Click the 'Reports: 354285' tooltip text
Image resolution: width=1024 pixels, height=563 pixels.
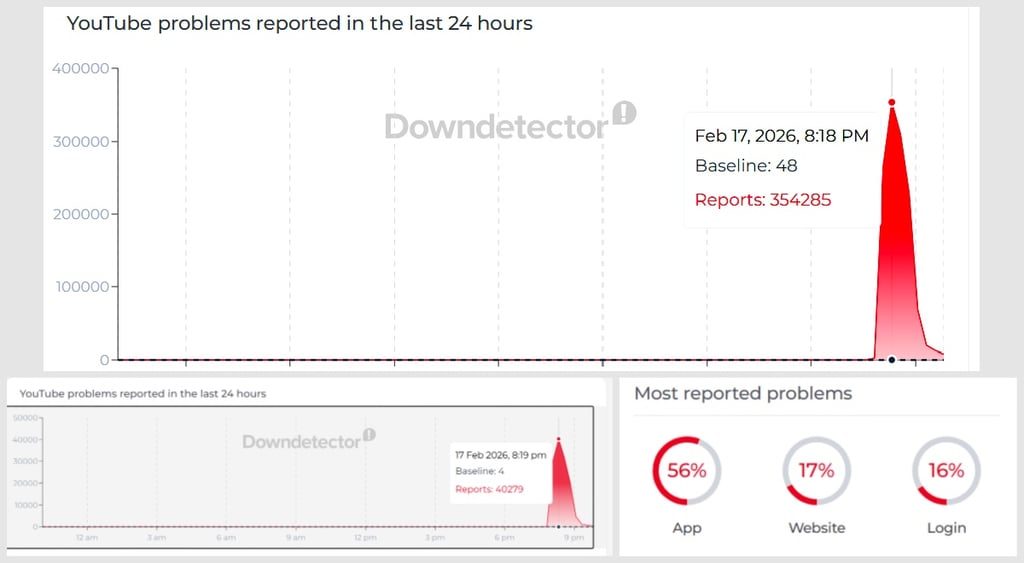(x=763, y=200)
